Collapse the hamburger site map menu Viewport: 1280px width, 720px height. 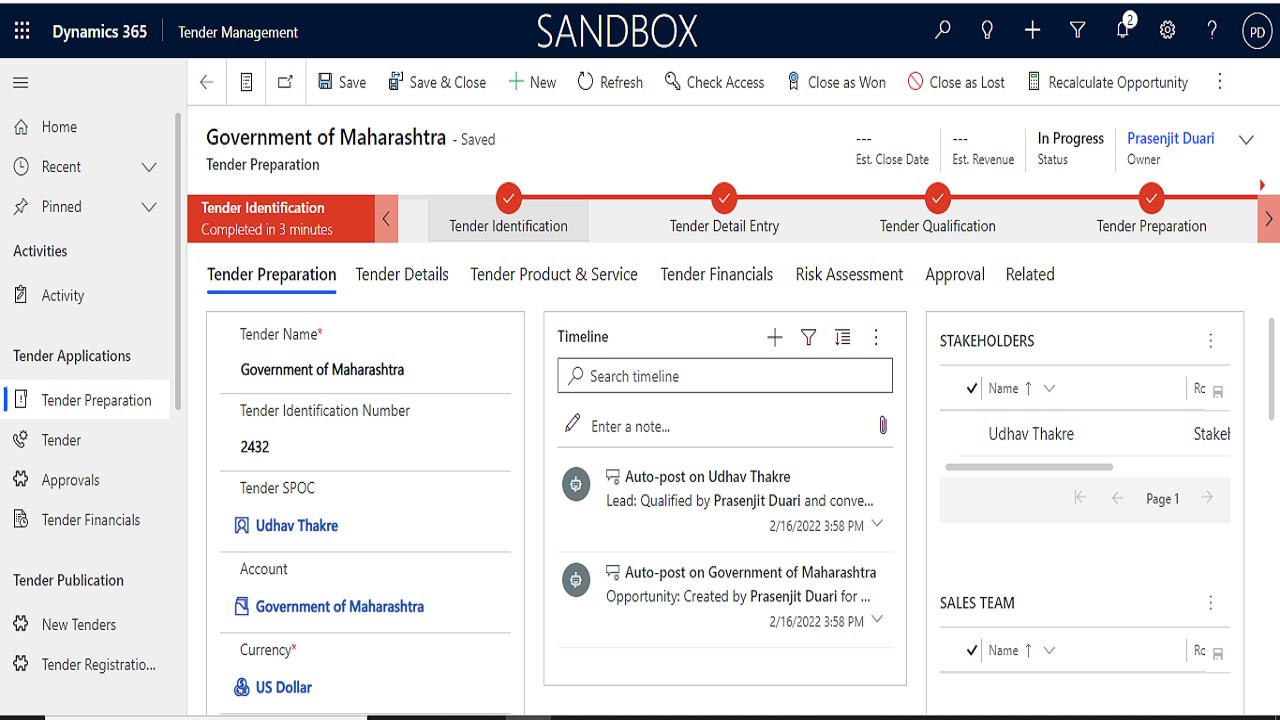coord(21,83)
